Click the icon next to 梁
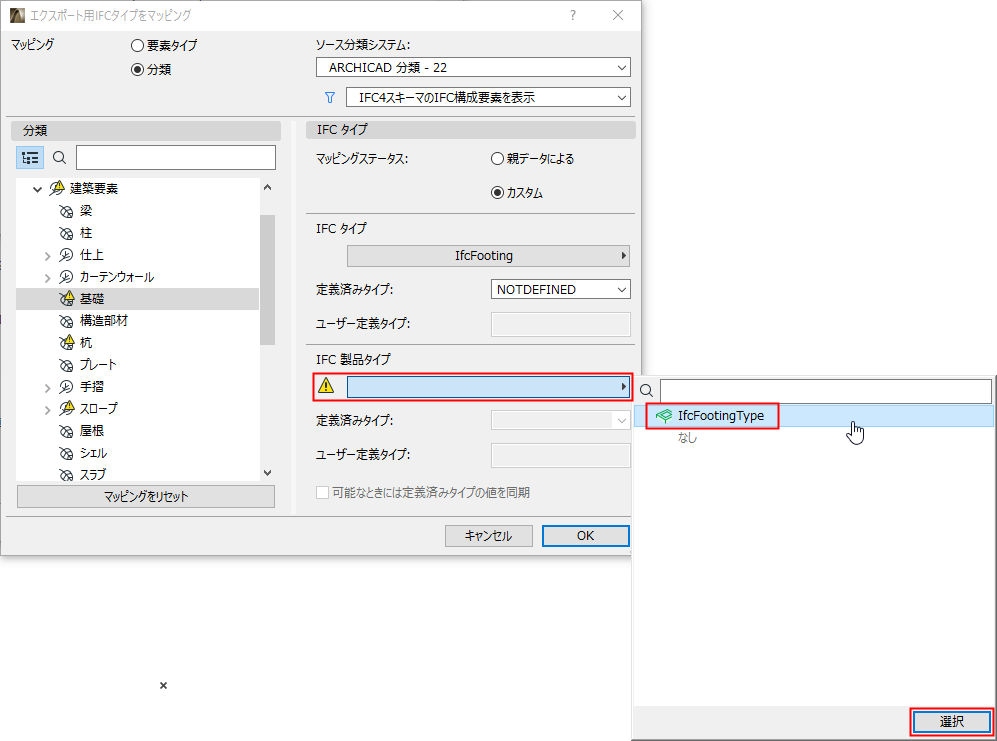The height and width of the screenshot is (741, 997). click(x=66, y=211)
